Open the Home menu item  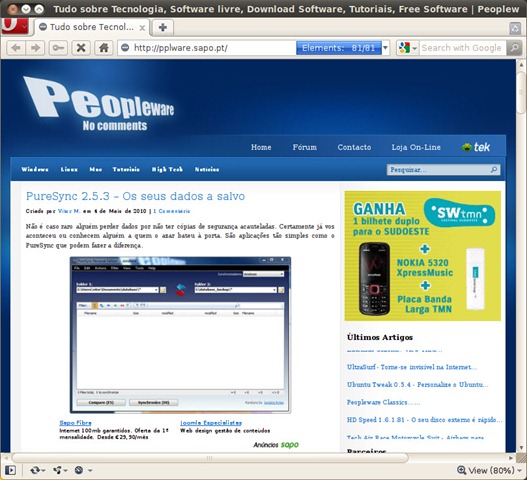click(x=261, y=147)
